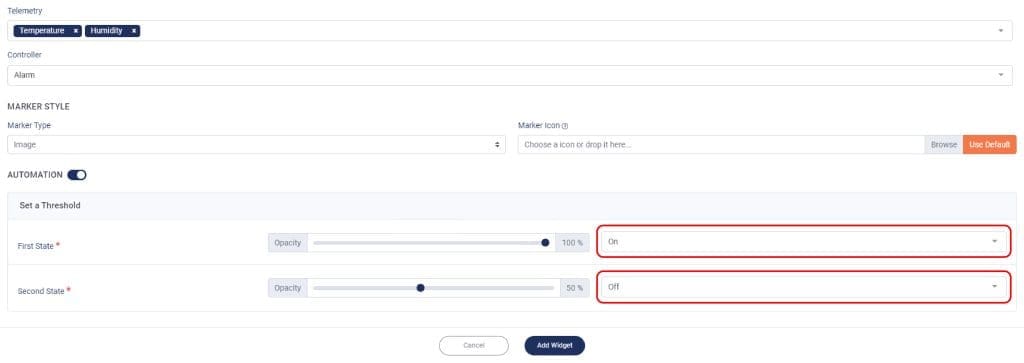The width and height of the screenshot is (1024, 363).
Task: Toggle the Automation switch off
Action: click(x=77, y=175)
